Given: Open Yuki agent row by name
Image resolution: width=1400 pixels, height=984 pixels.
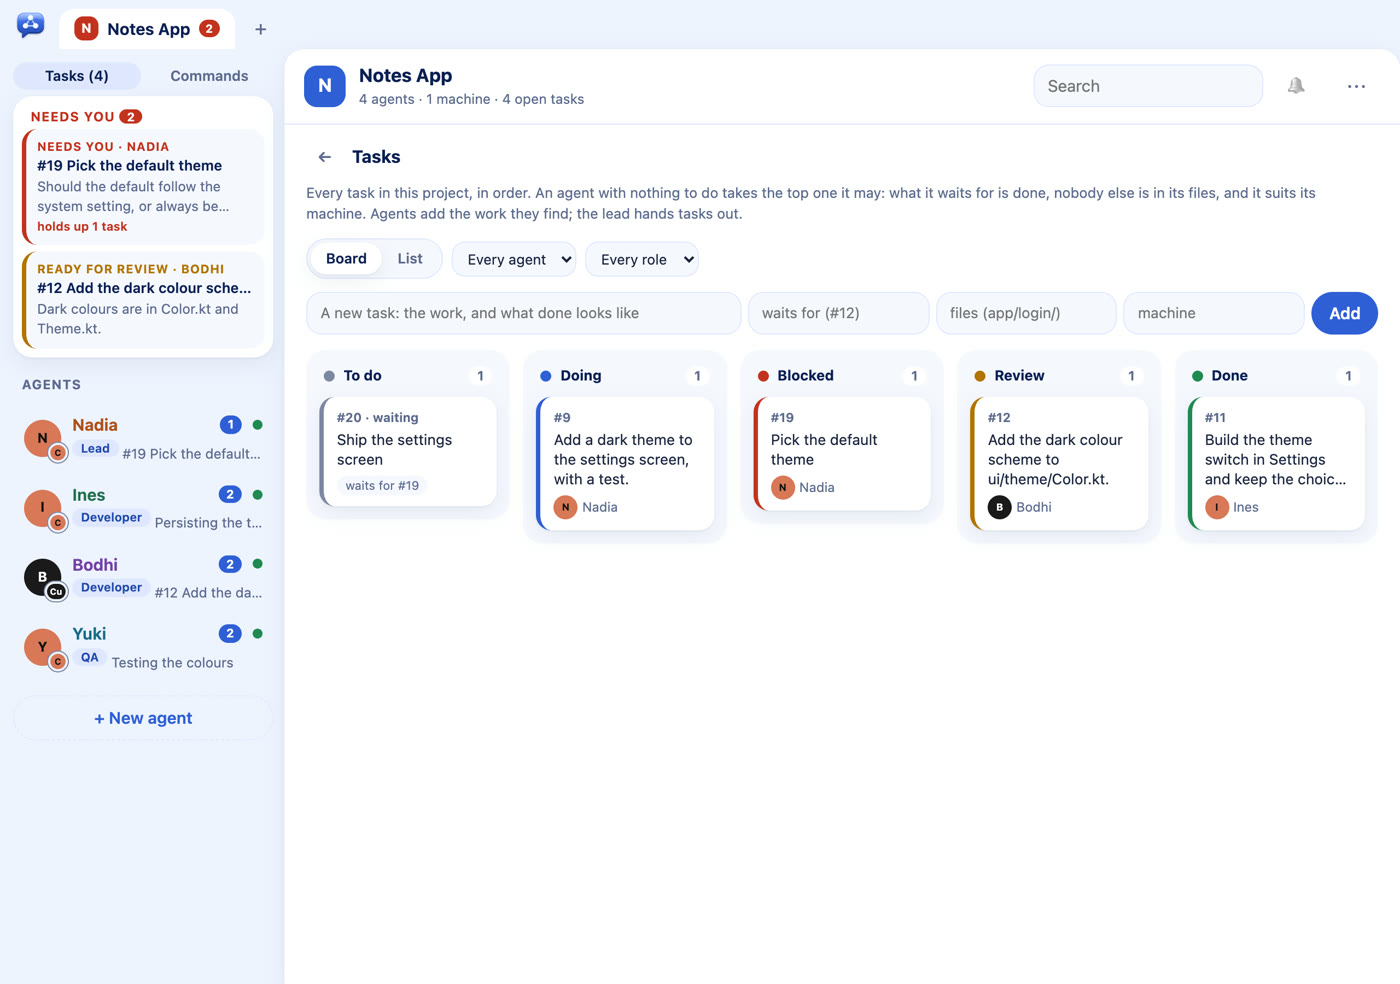Looking at the screenshot, I should click(x=89, y=634).
